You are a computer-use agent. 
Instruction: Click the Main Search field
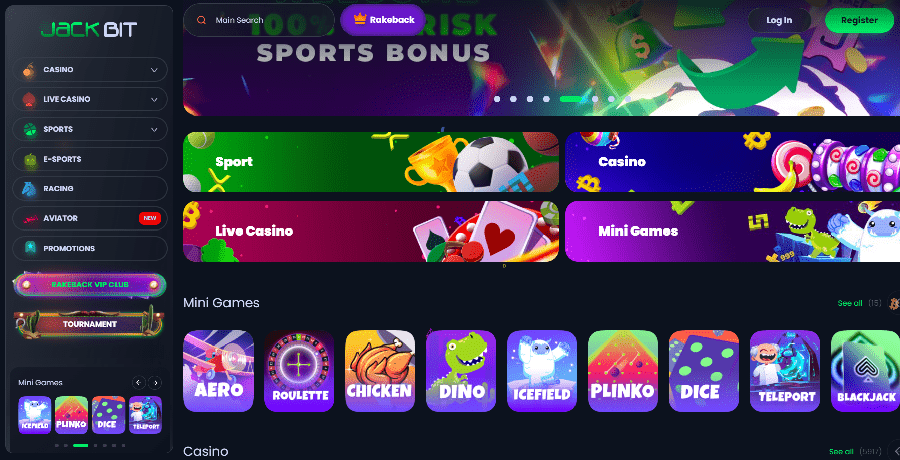[259, 20]
